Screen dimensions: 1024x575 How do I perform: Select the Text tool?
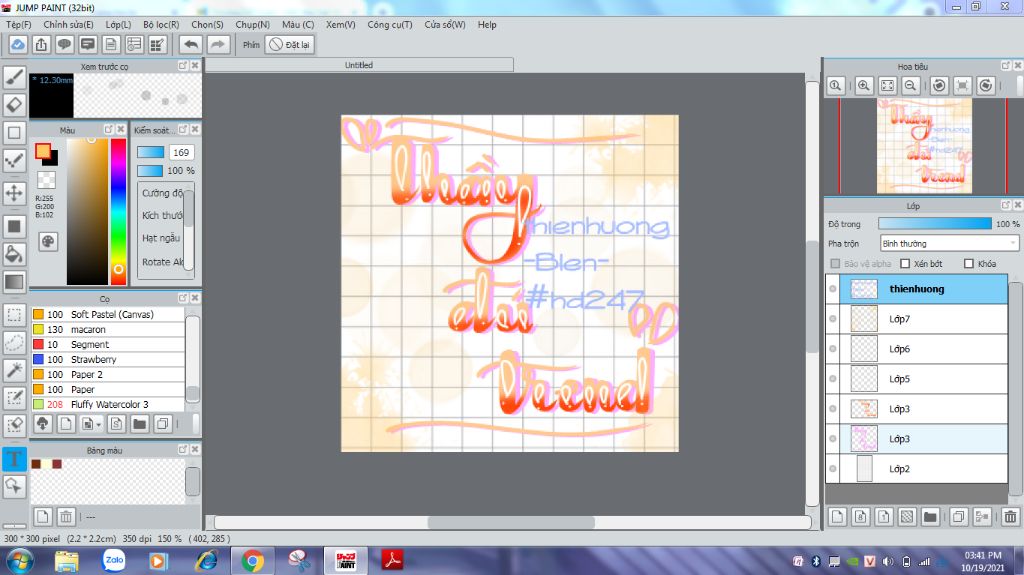14,459
